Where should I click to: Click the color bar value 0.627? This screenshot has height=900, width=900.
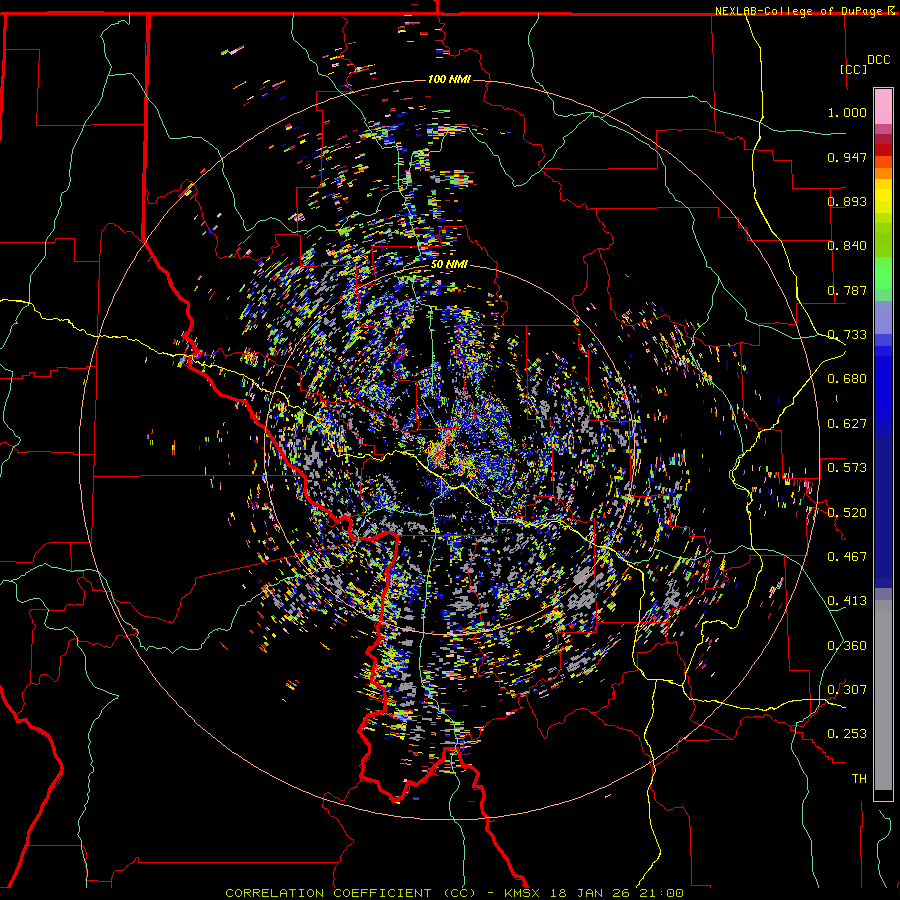847,424
